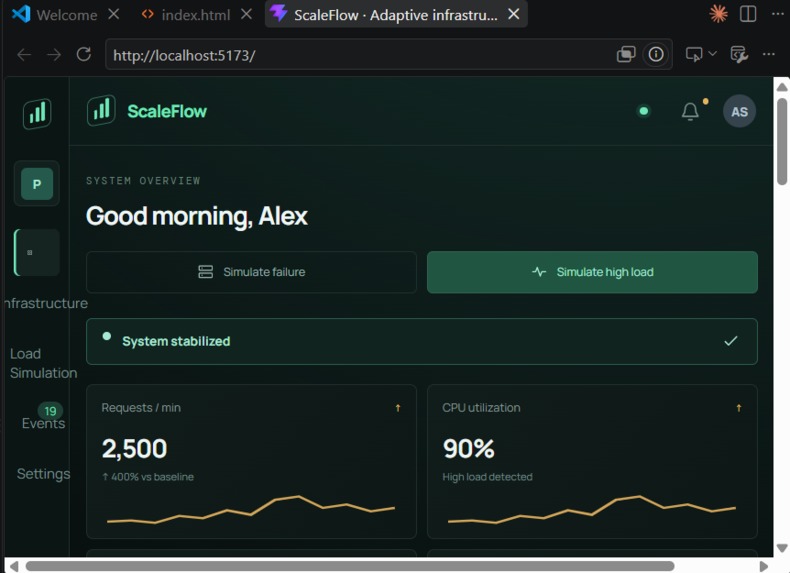Open page in new window icon
The height and width of the screenshot is (573, 790).
click(626, 54)
